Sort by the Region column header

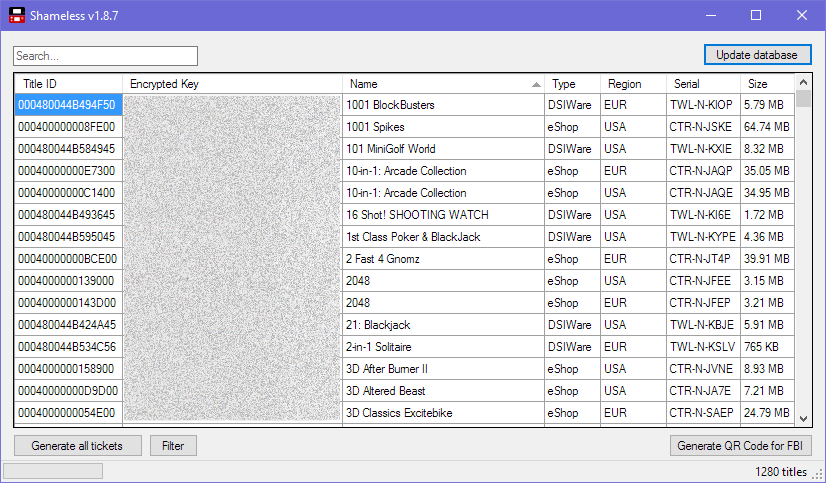[x=633, y=84]
